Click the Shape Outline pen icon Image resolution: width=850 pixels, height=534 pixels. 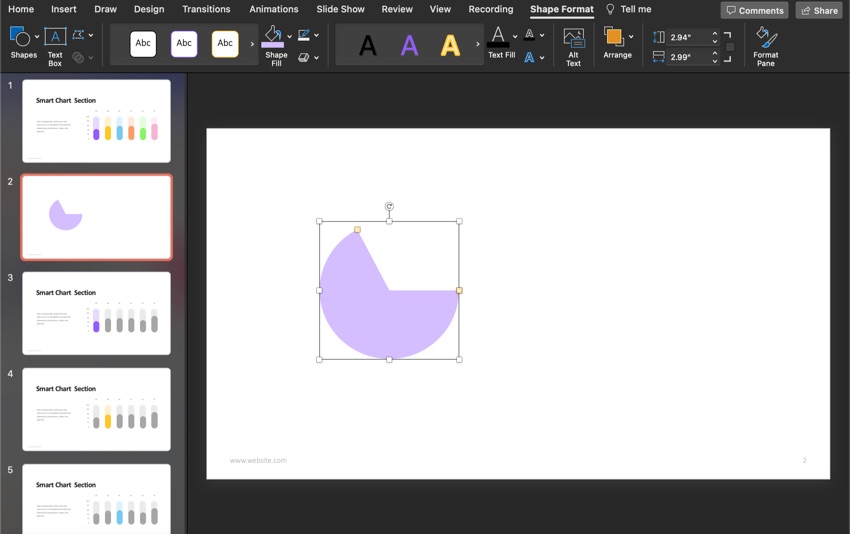pos(304,36)
